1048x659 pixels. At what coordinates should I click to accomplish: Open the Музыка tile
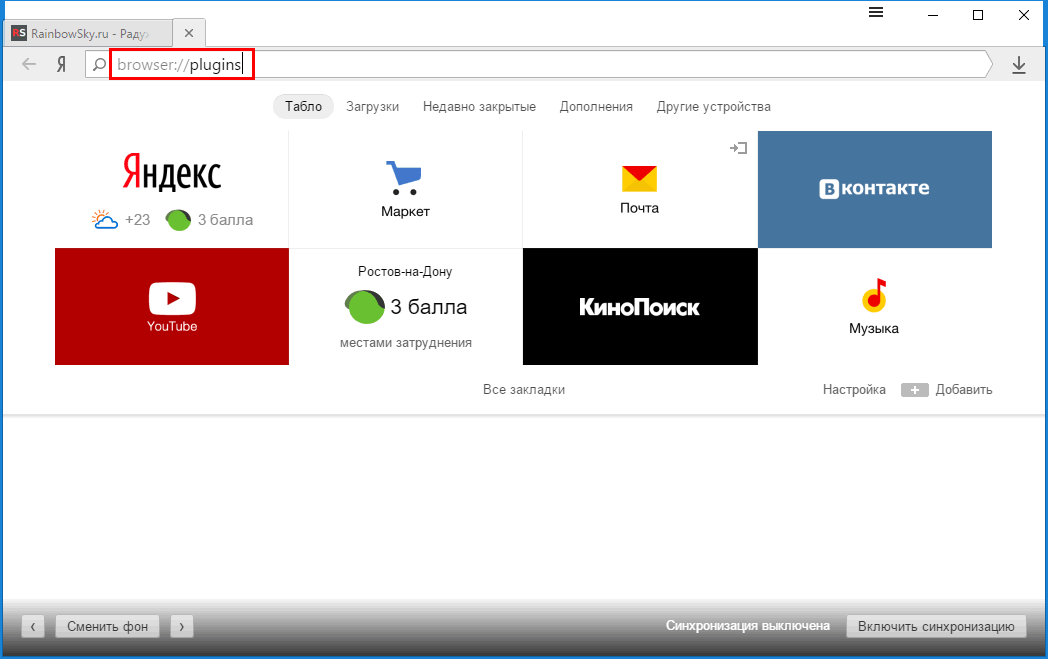click(875, 306)
